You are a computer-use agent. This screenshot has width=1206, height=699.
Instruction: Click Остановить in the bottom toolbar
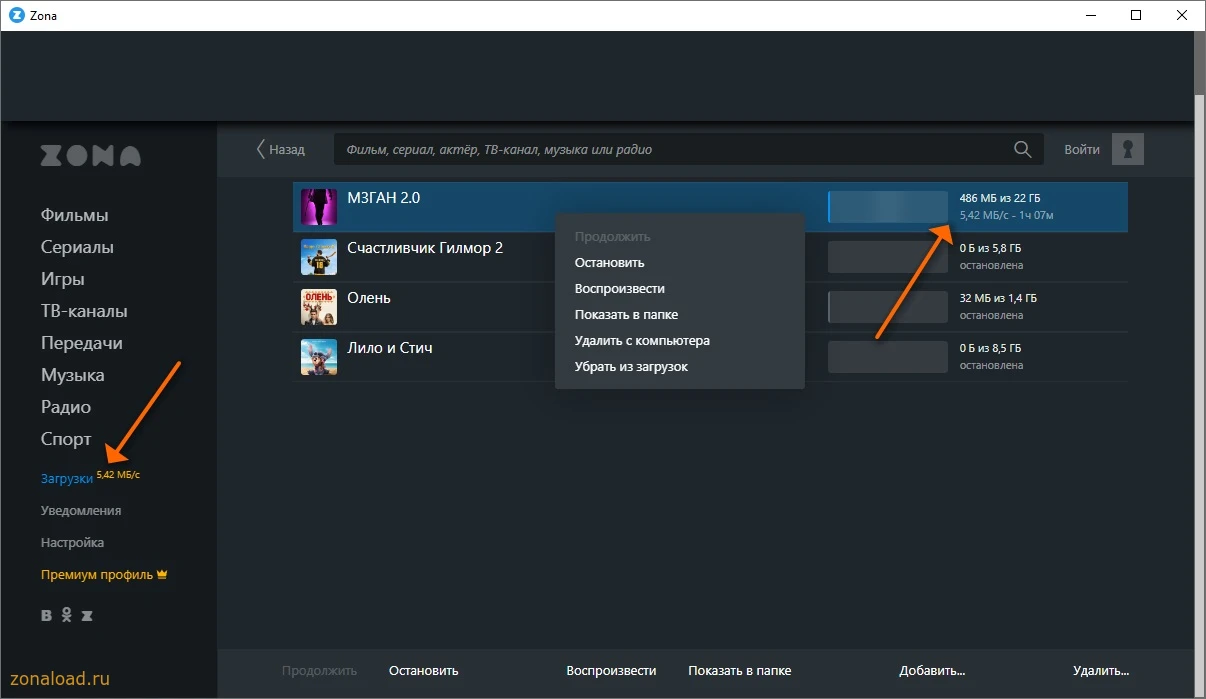[x=423, y=670]
